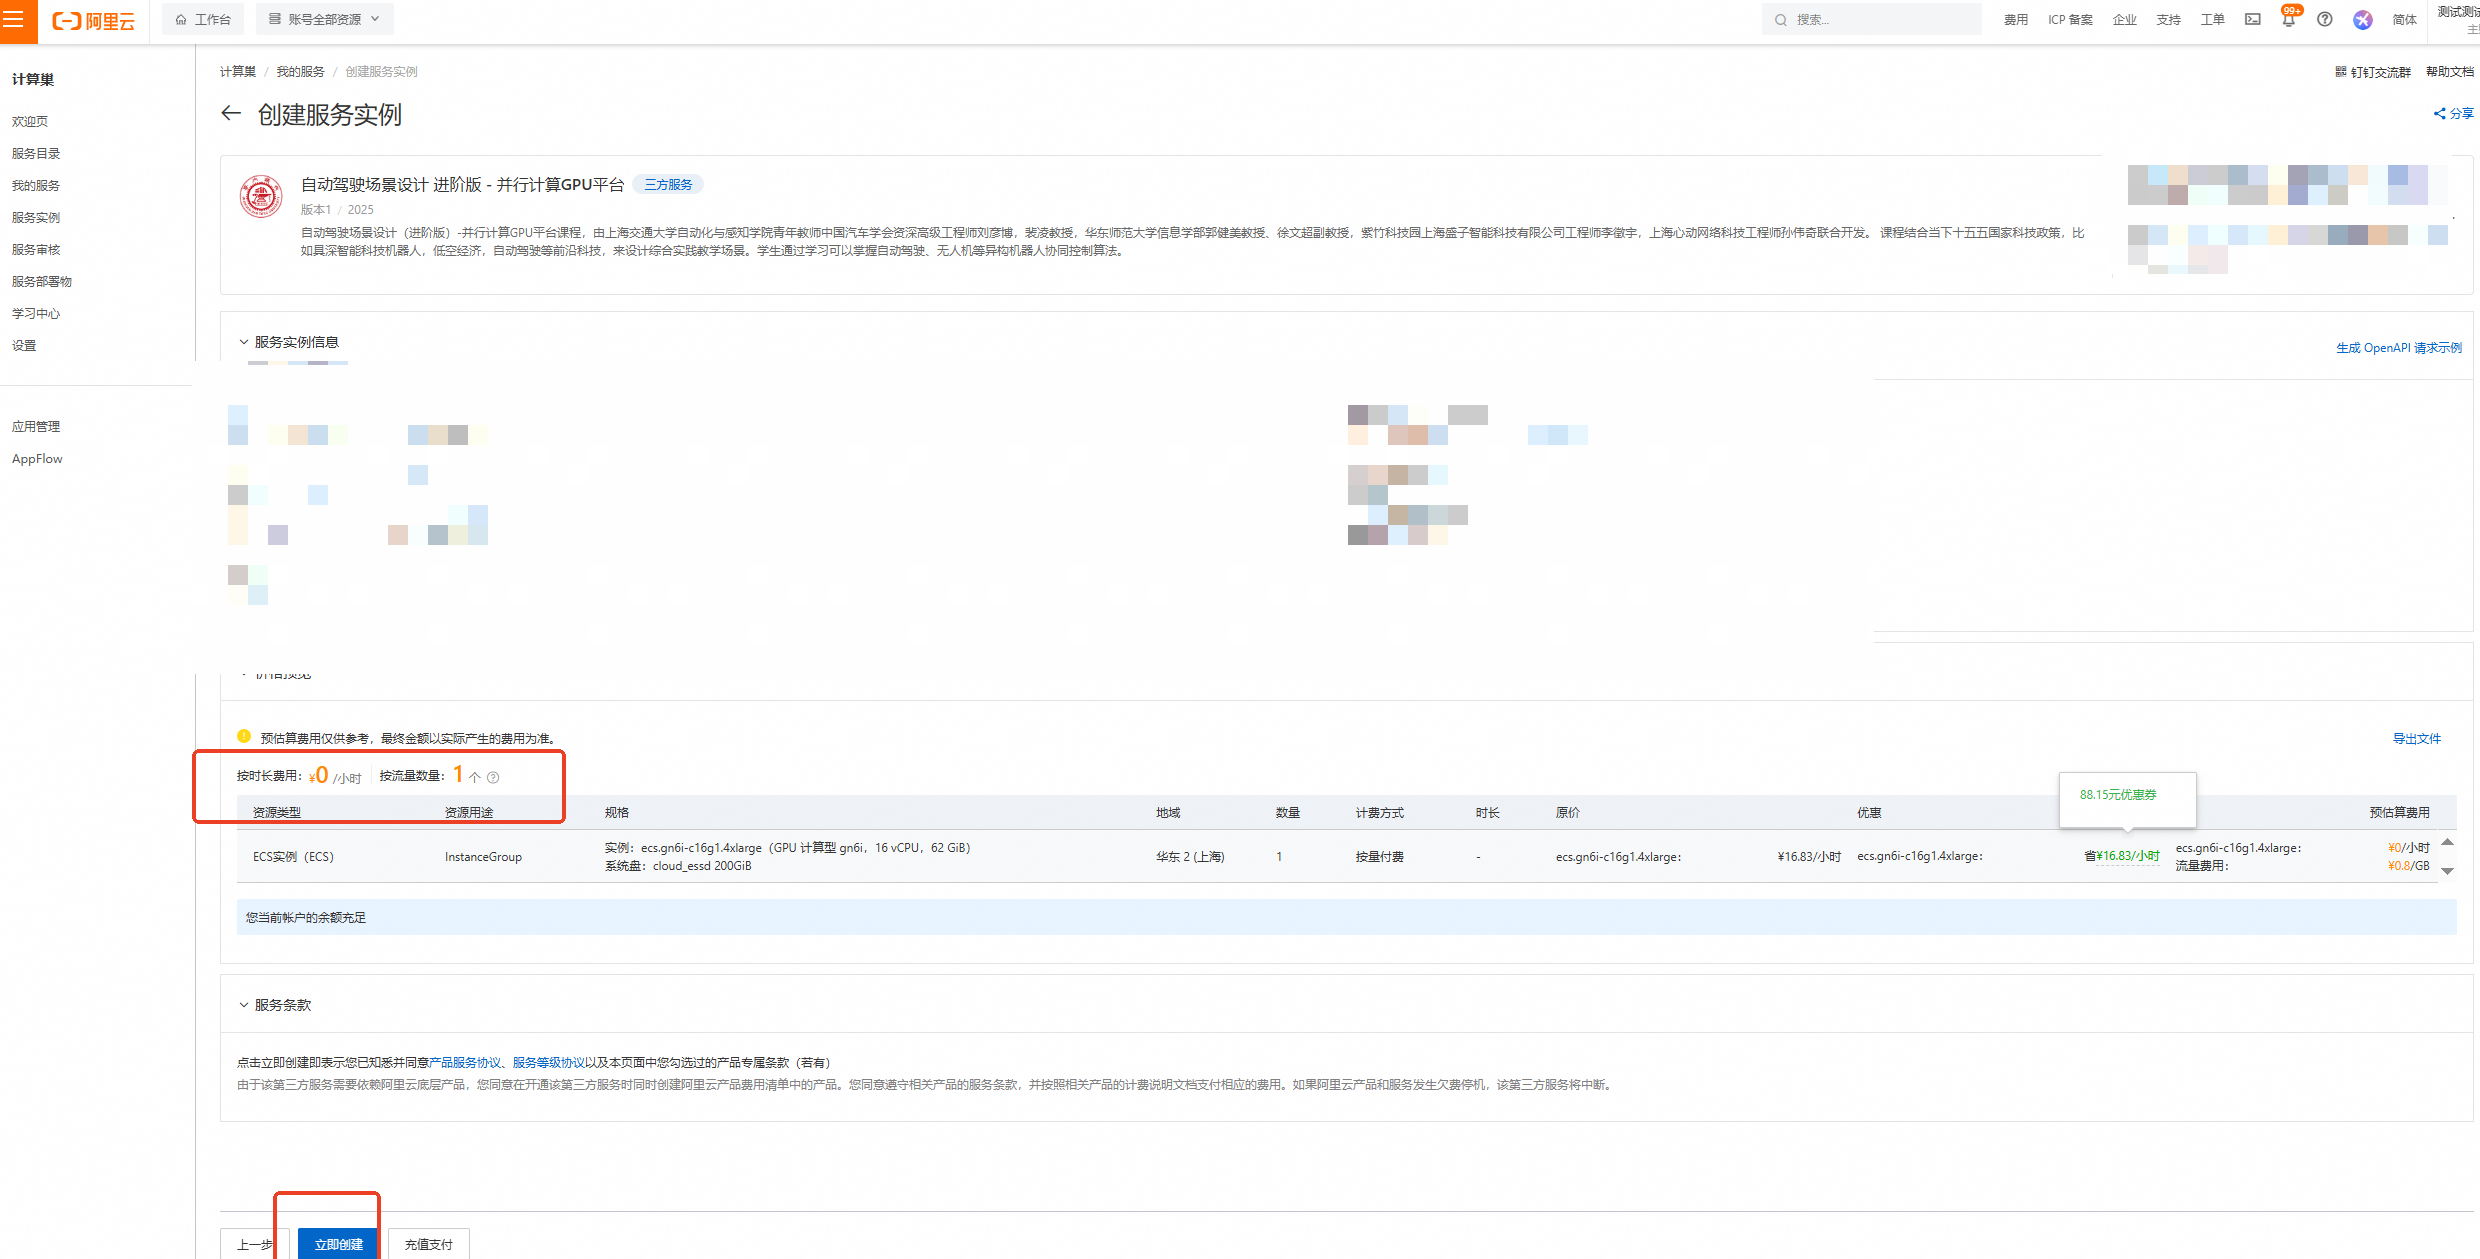The height and width of the screenshot is (1259, 2480).
Task: Open 生成 OpenAPI 请求示例 link
Action: pyautogui.click(x=2398, y=348)
